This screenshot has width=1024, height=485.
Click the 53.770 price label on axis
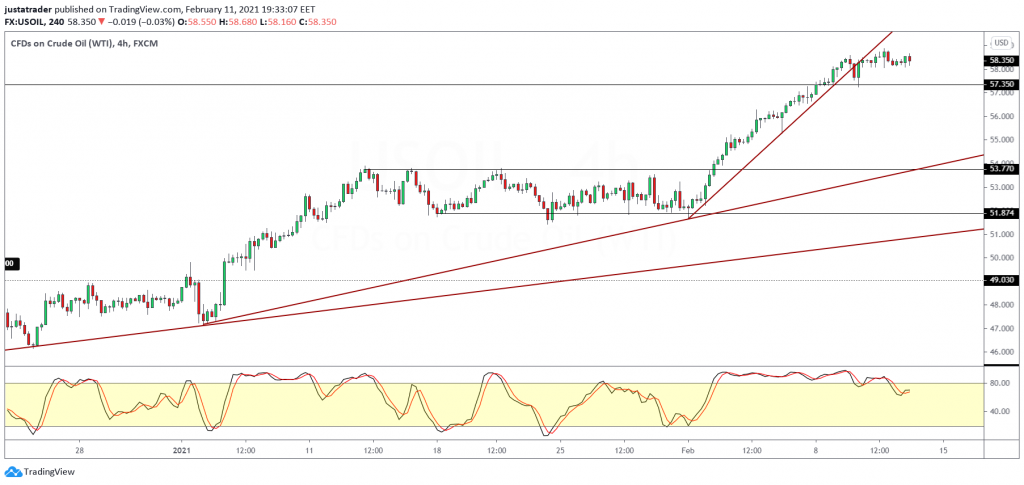pos(1001,168)
